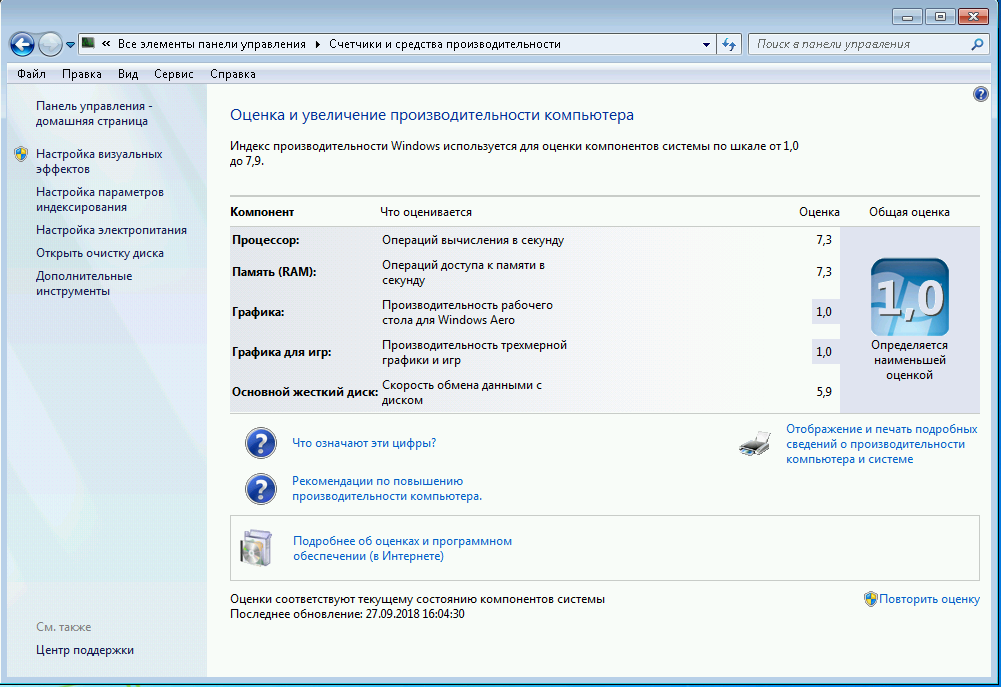The image size is (1001, 687).
Task: Click the 'Последнее обновление' date text
Action: click(347, 614)
